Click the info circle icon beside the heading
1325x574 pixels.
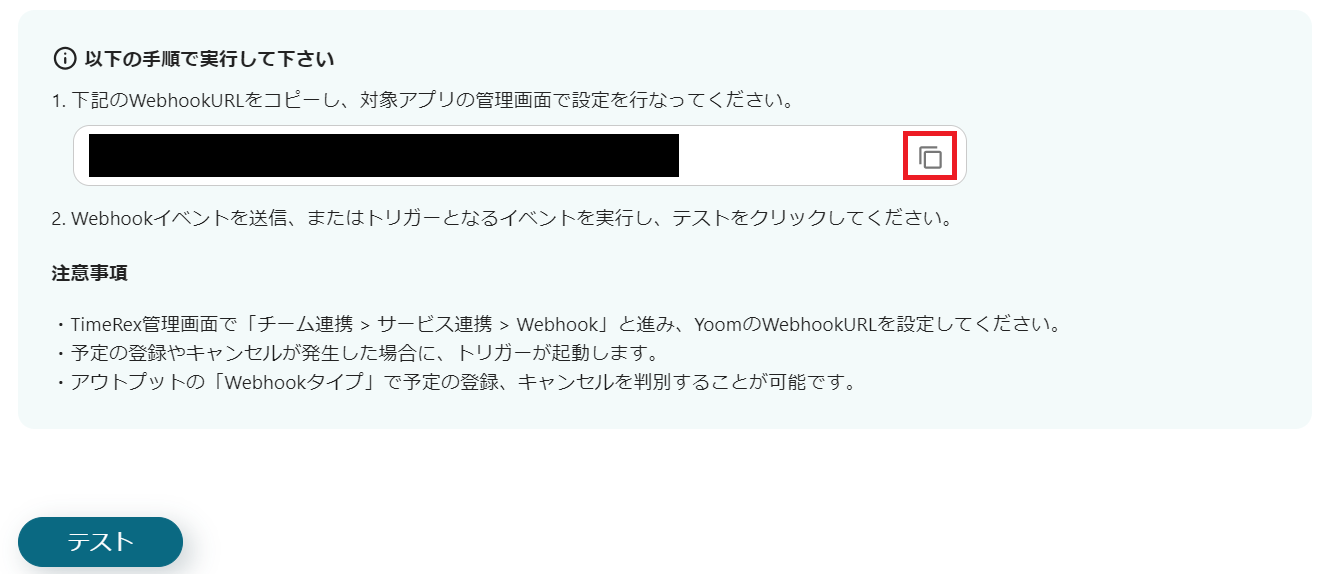pyautogui.click(x=64, y=59)
